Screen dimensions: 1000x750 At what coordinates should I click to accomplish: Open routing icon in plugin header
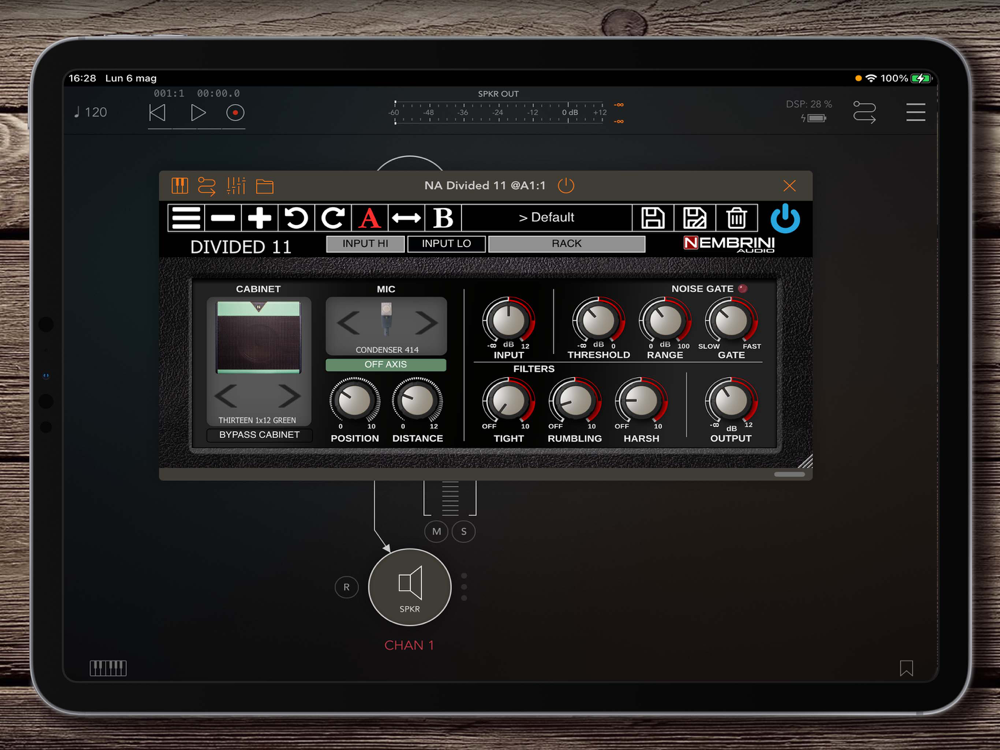[207, 186]
